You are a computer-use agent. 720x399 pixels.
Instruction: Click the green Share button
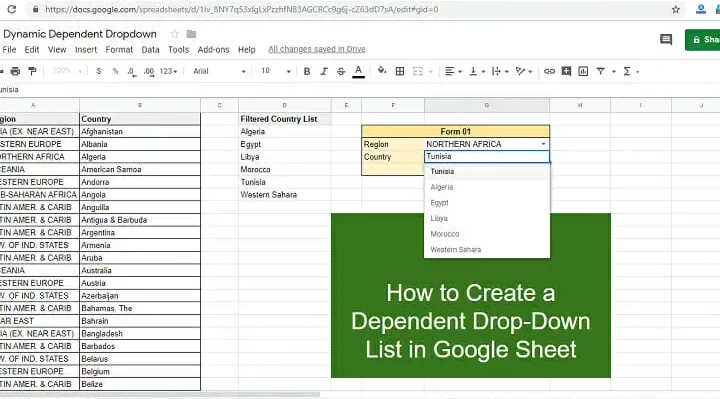click(x=703, y=40)
